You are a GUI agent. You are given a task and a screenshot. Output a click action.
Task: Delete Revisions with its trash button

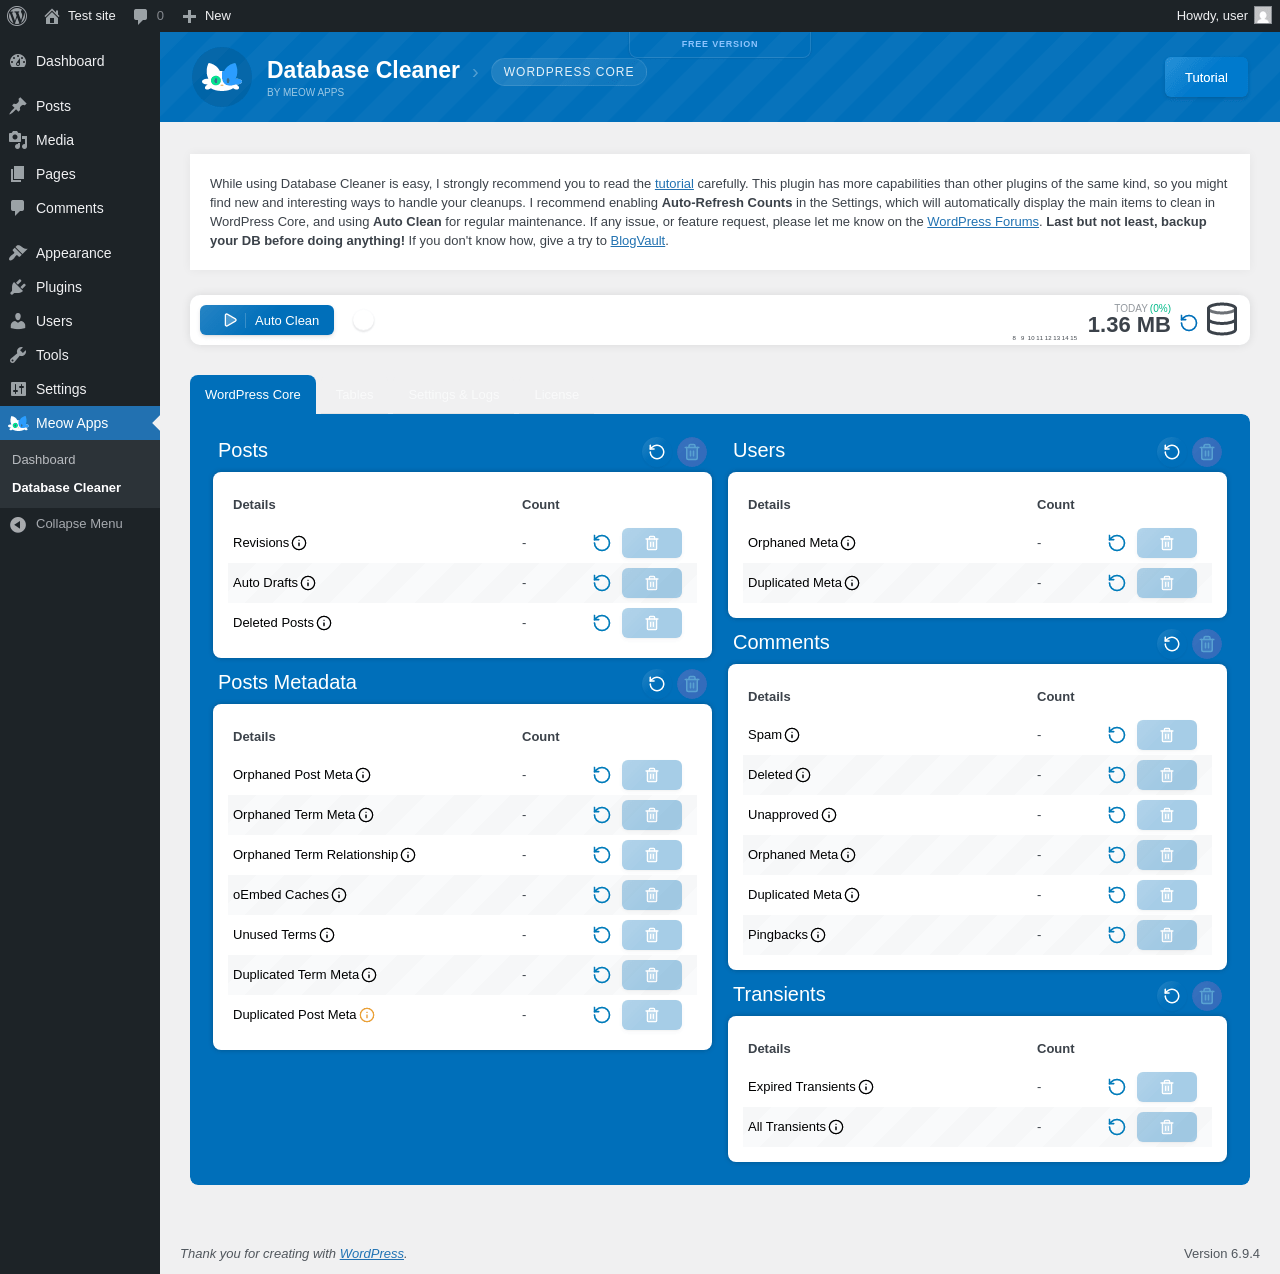coord(652,543)
